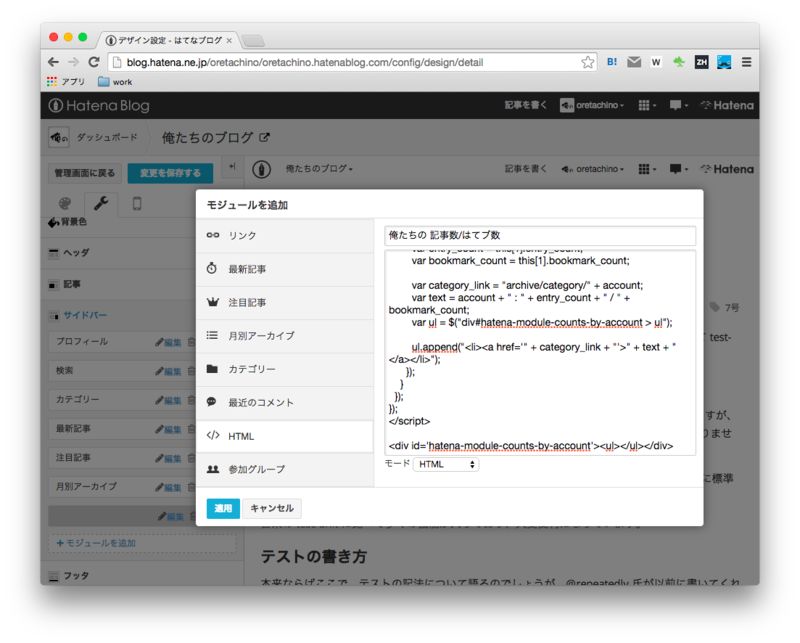Click the green tree extension icon
This screenshot has width=800, height=643.
(679, 62)
